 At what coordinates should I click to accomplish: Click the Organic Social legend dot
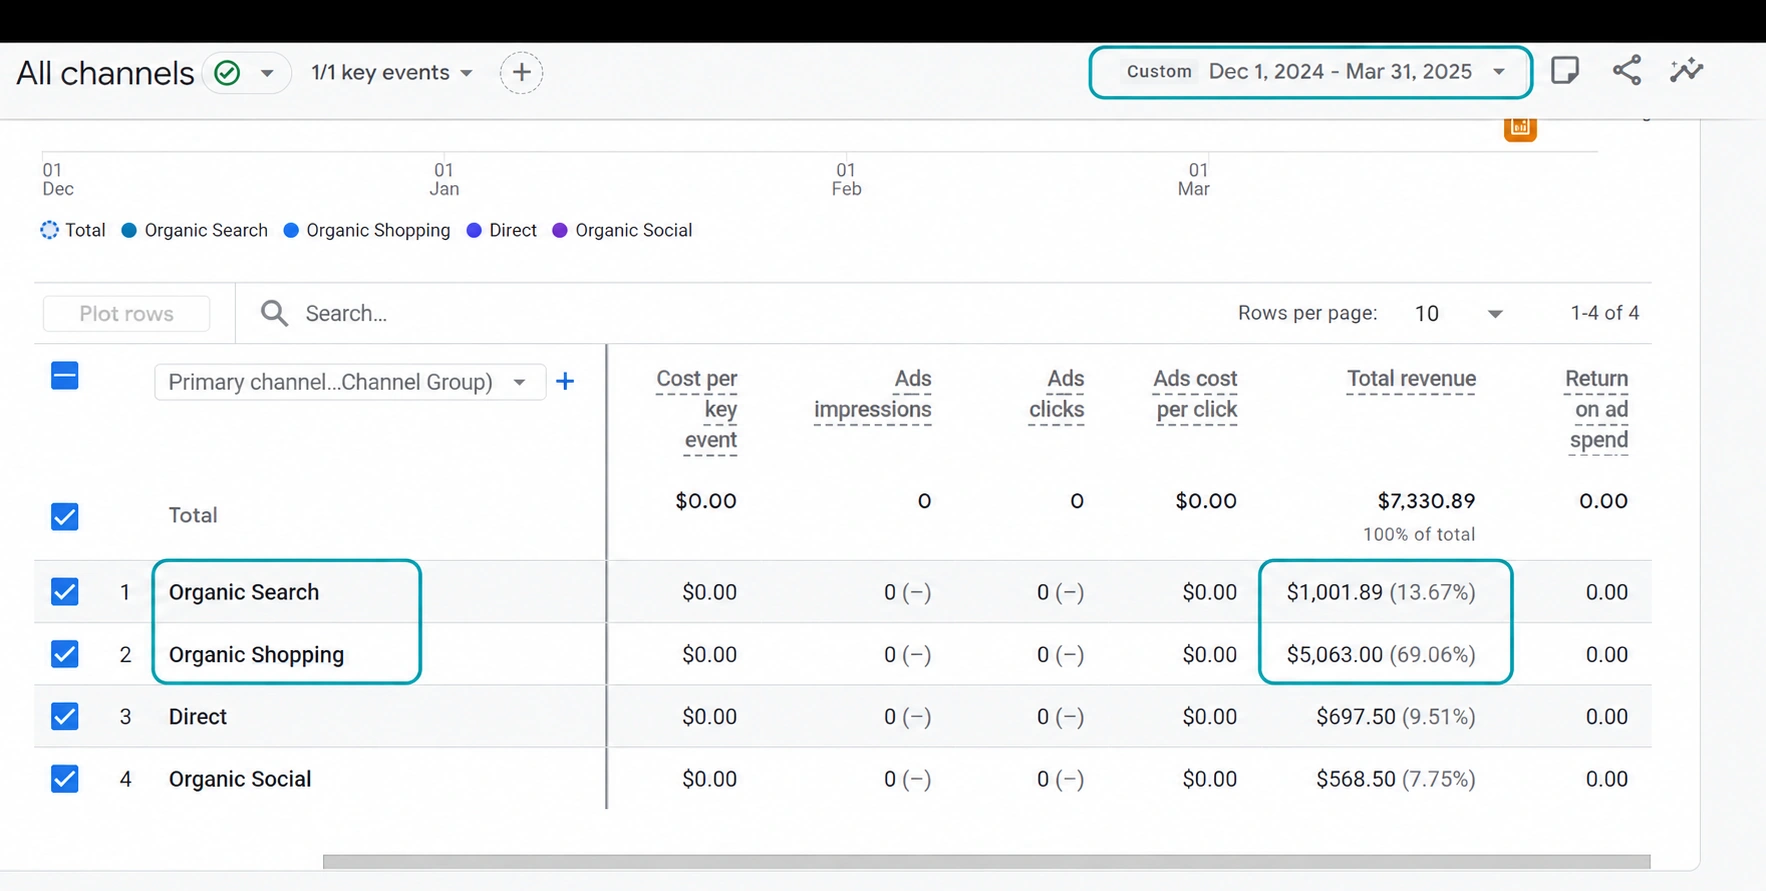[x=560, y=230]
